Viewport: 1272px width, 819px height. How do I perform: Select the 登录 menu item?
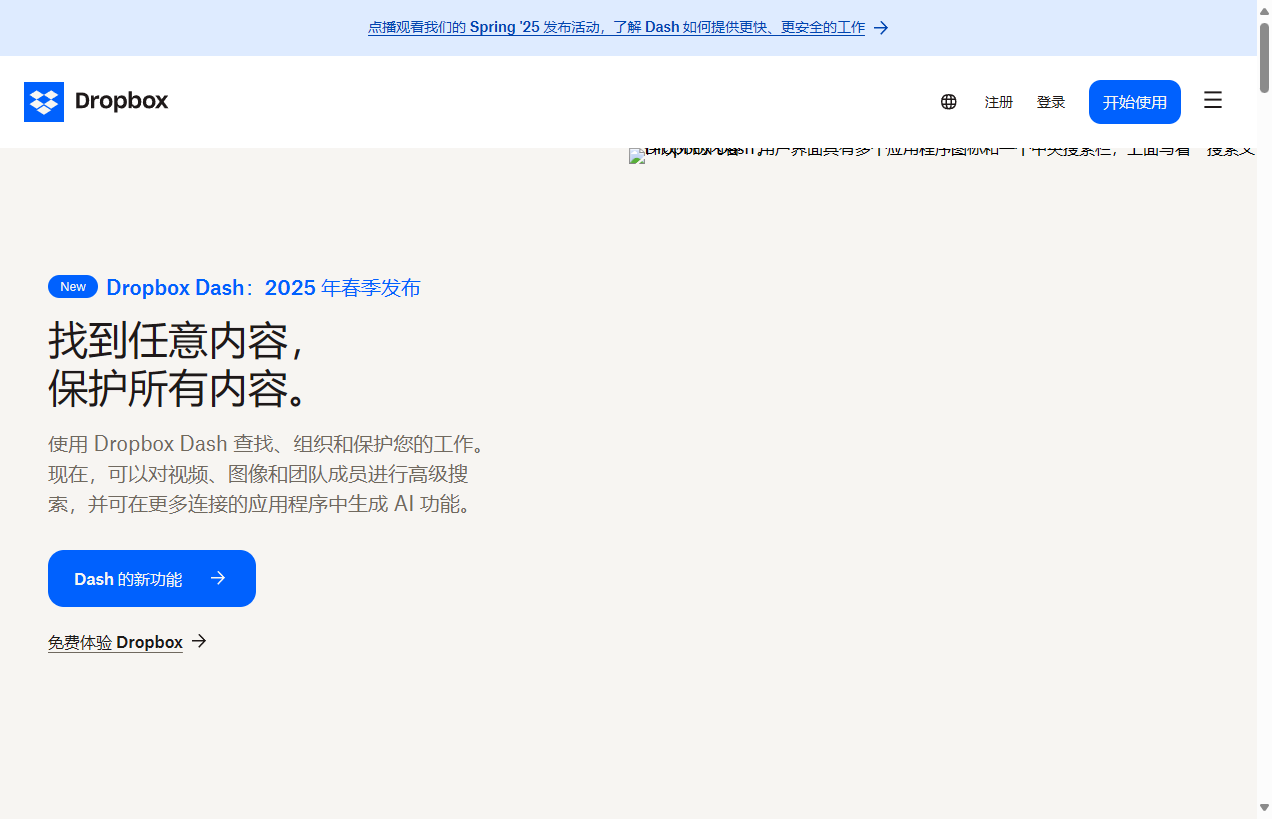coord(1051,102)
